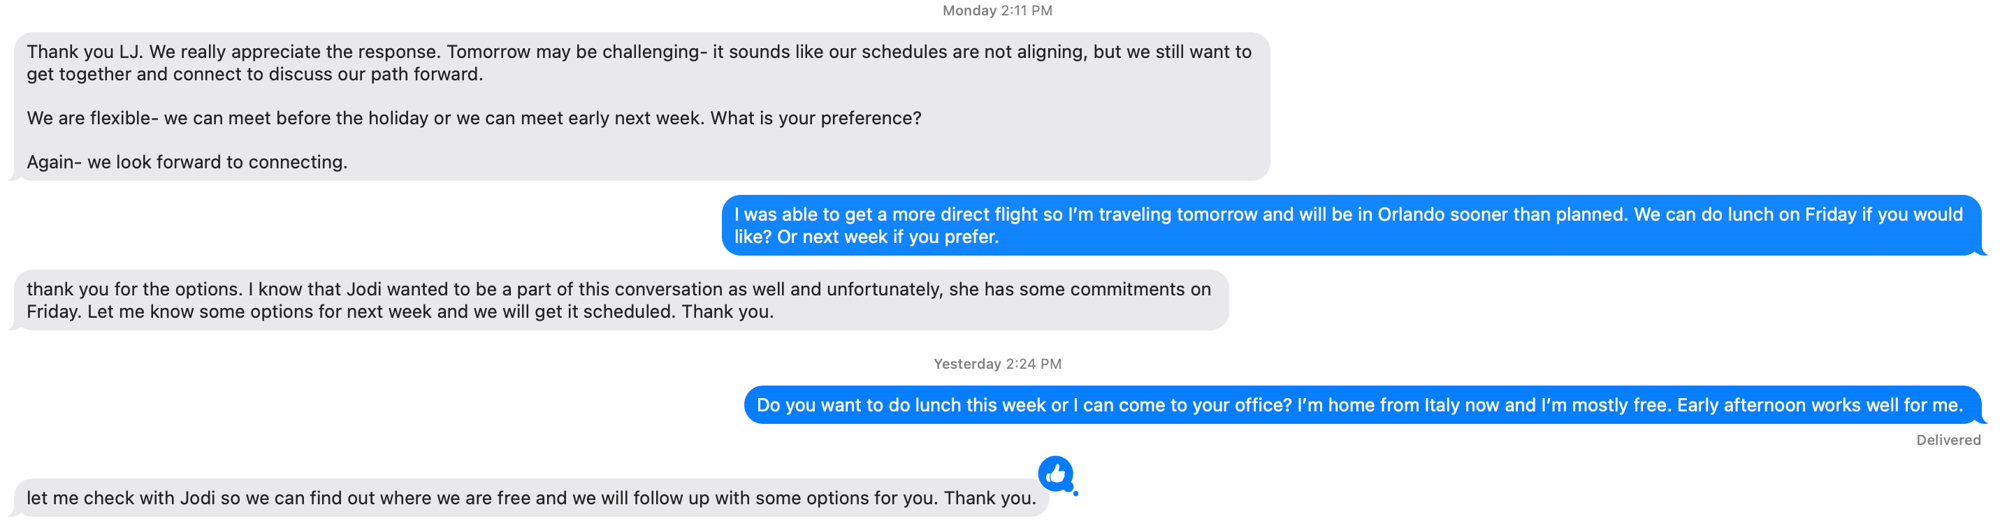Click the "Yesterday 2:24 PM" timestamp
This screenshot has width=2000, height=528.
[x=997, y=364]
